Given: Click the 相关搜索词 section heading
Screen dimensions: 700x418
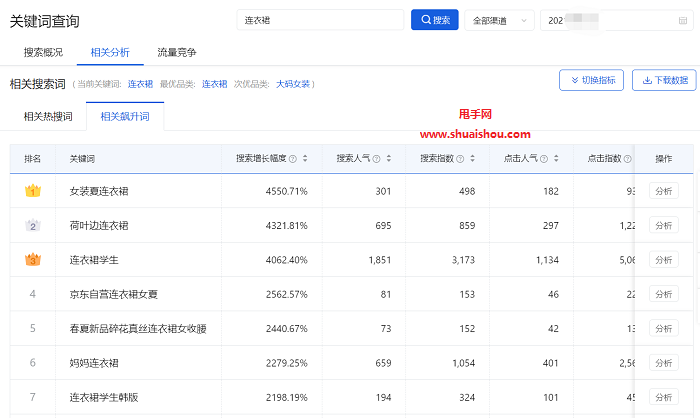Looking at the screenshot, I should click(38, 84).
